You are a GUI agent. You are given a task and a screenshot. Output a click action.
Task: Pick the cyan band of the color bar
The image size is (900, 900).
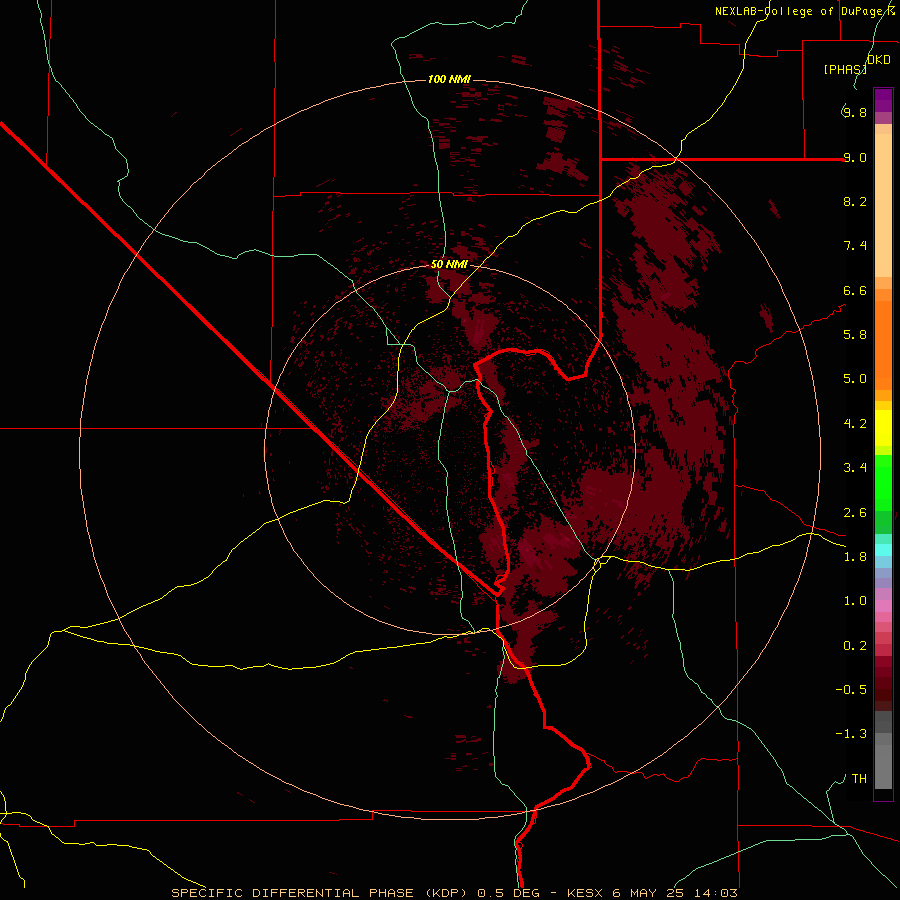tap(883, 550)
